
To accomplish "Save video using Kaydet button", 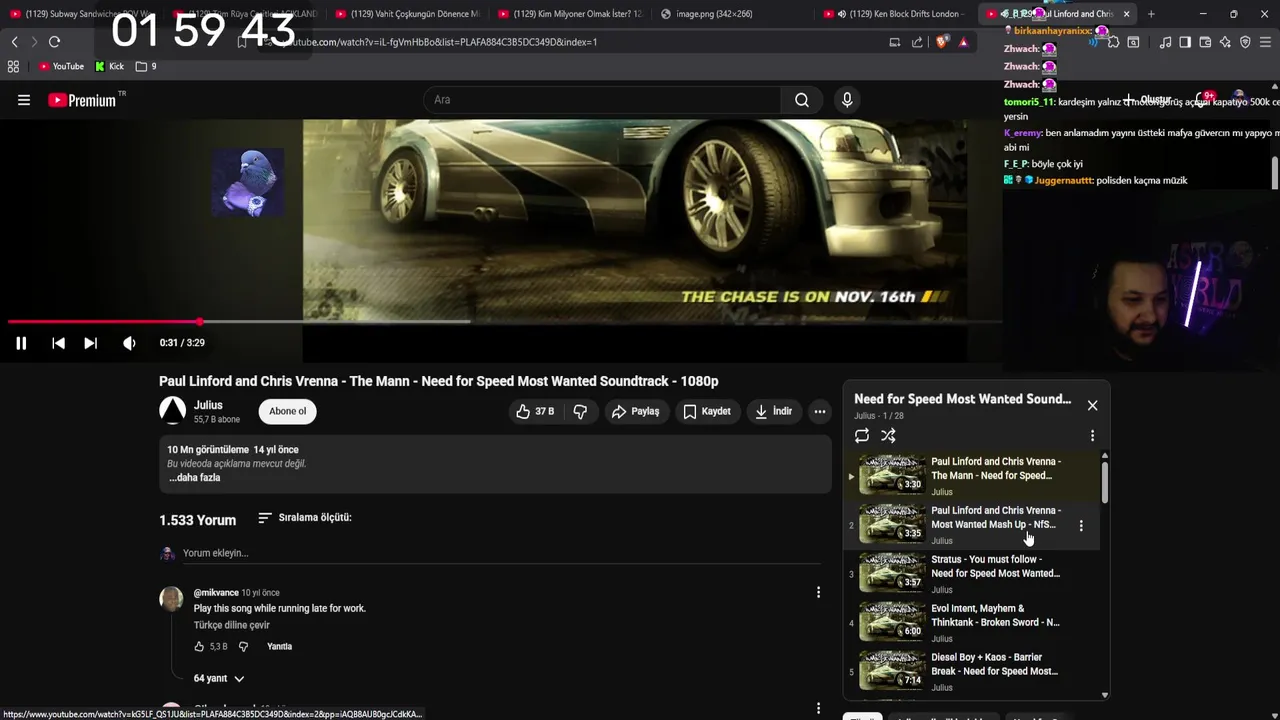I will click(x=707, y=411).
